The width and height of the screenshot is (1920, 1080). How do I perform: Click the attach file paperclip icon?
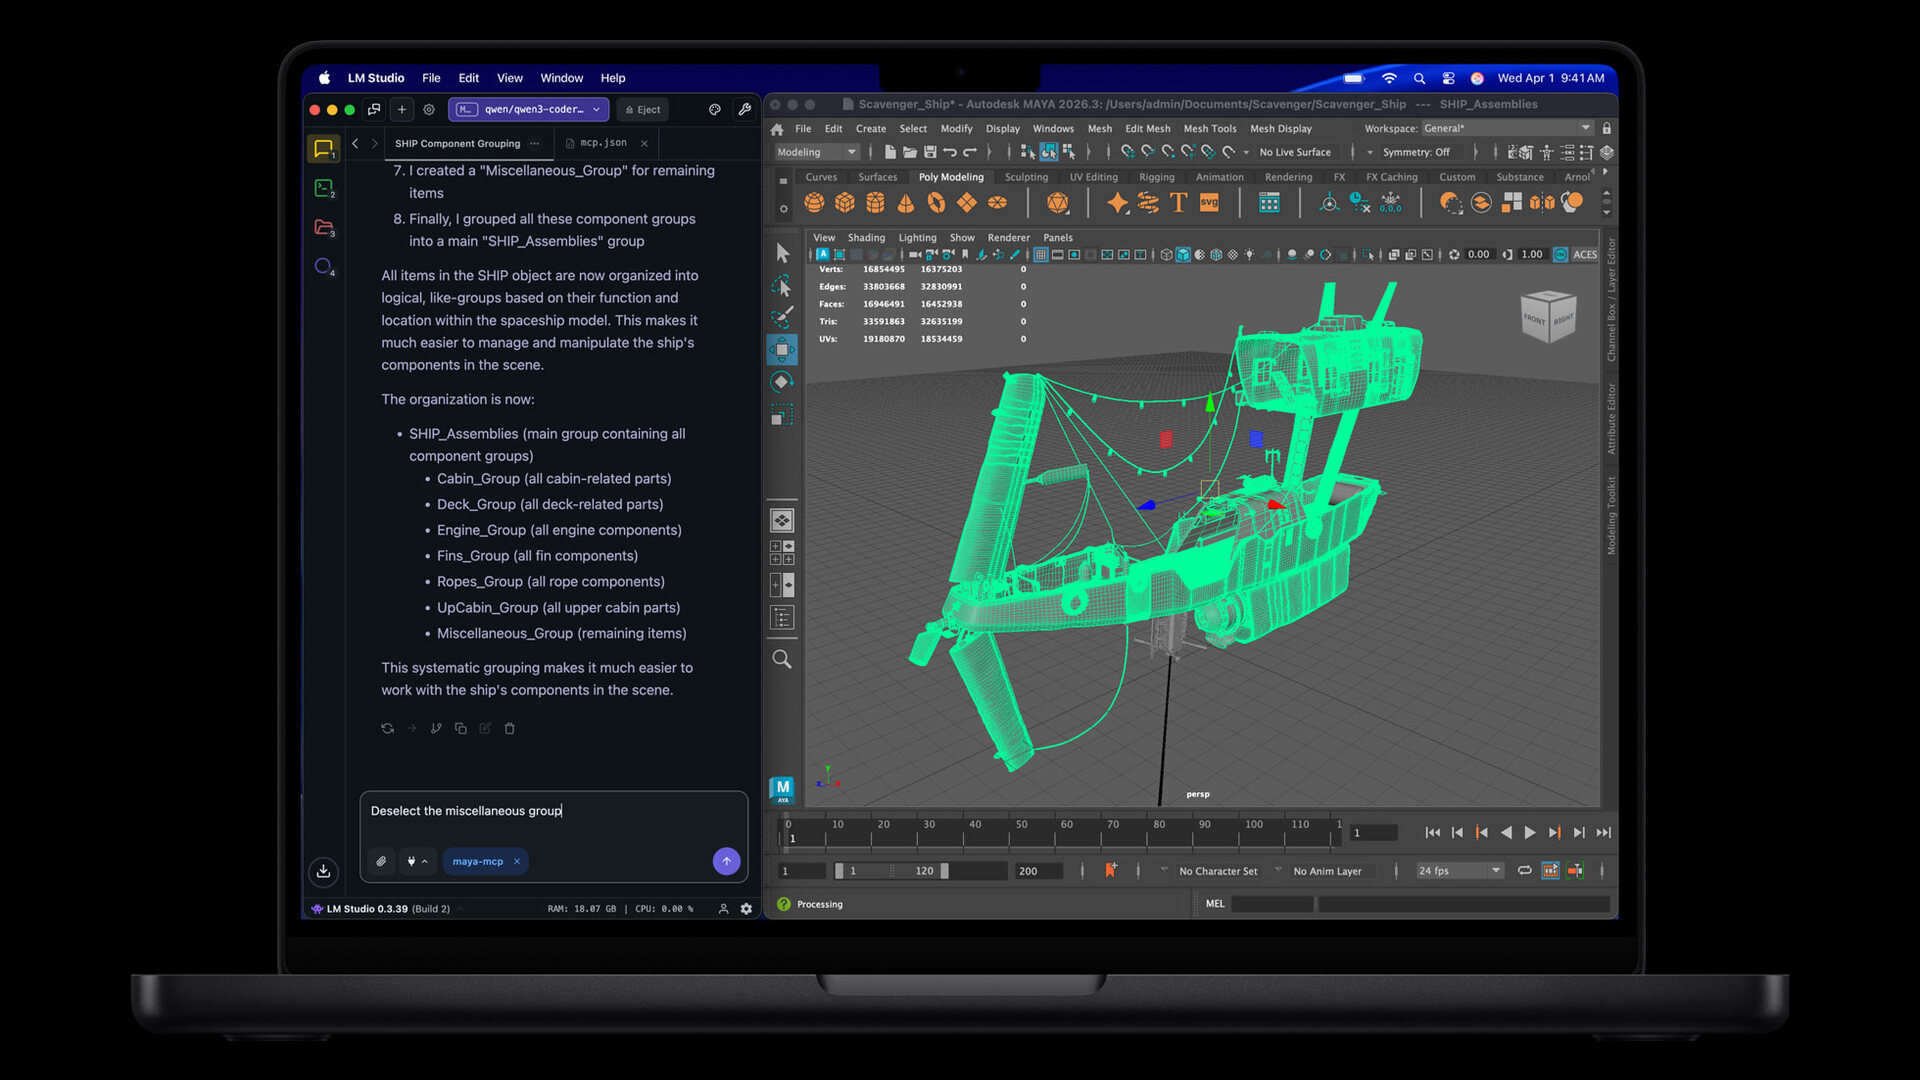381,861
